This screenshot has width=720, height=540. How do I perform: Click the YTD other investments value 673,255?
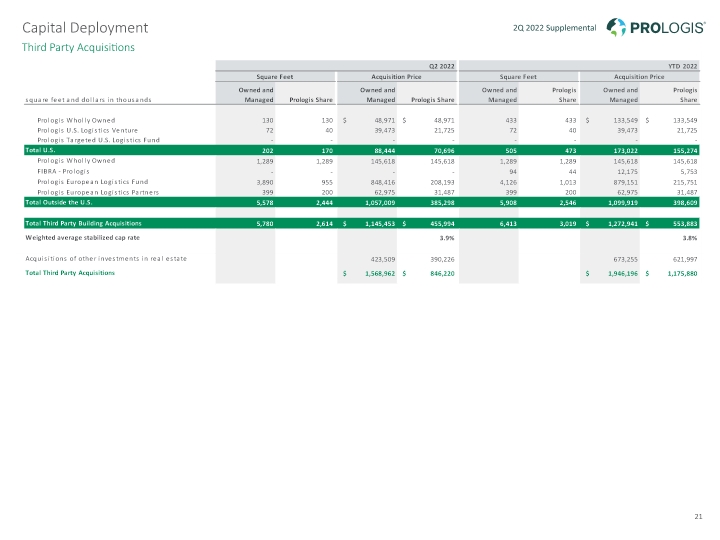[625, 259]
